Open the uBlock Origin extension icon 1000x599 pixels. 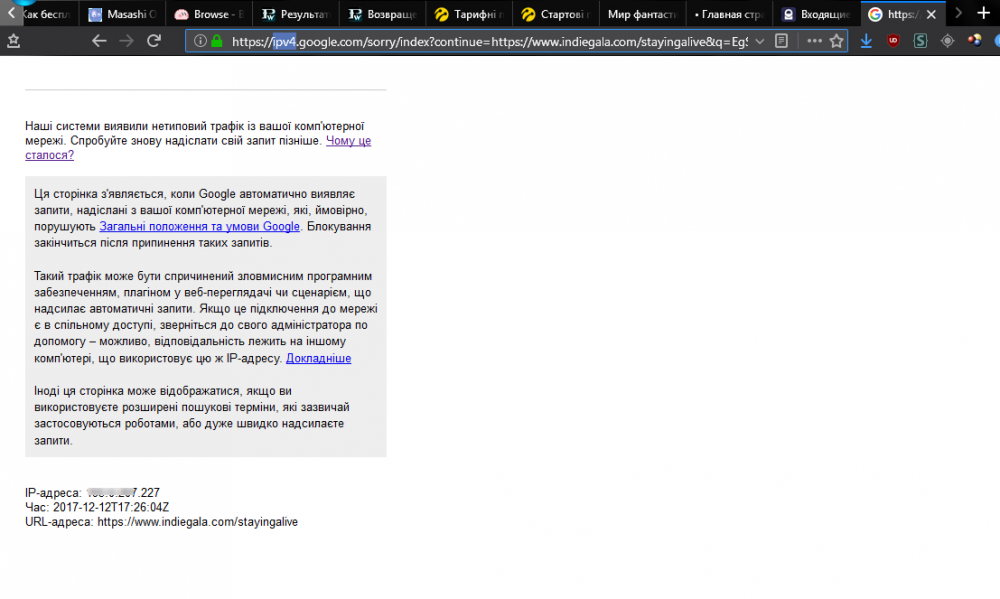coord(893,41)
